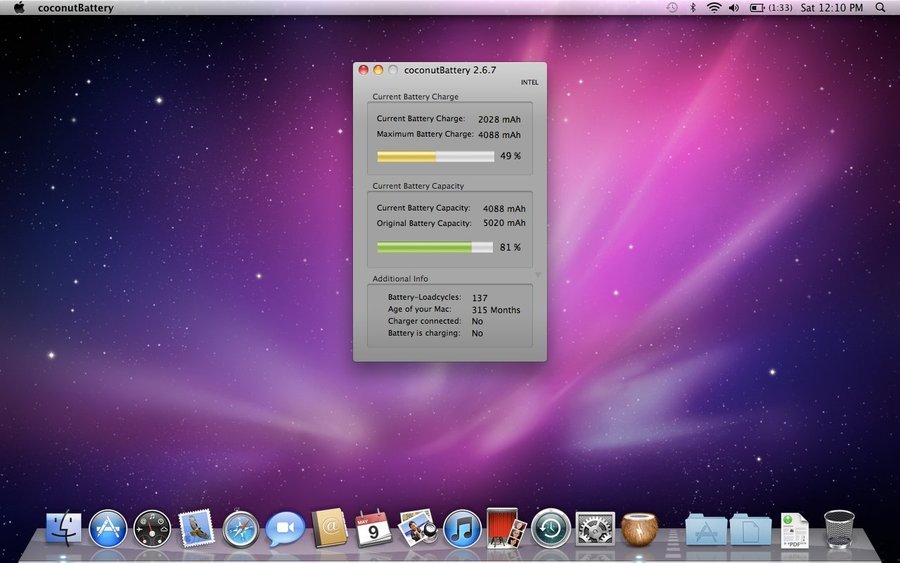Click the 2028 mAh current charge value
Image resolution: width=900 pixels, height=563 pixels.
(499, 119)
